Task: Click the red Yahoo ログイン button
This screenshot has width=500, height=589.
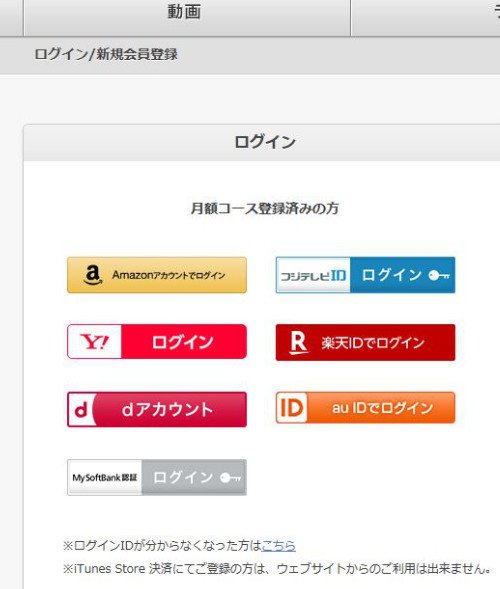Action: point(157,341)
